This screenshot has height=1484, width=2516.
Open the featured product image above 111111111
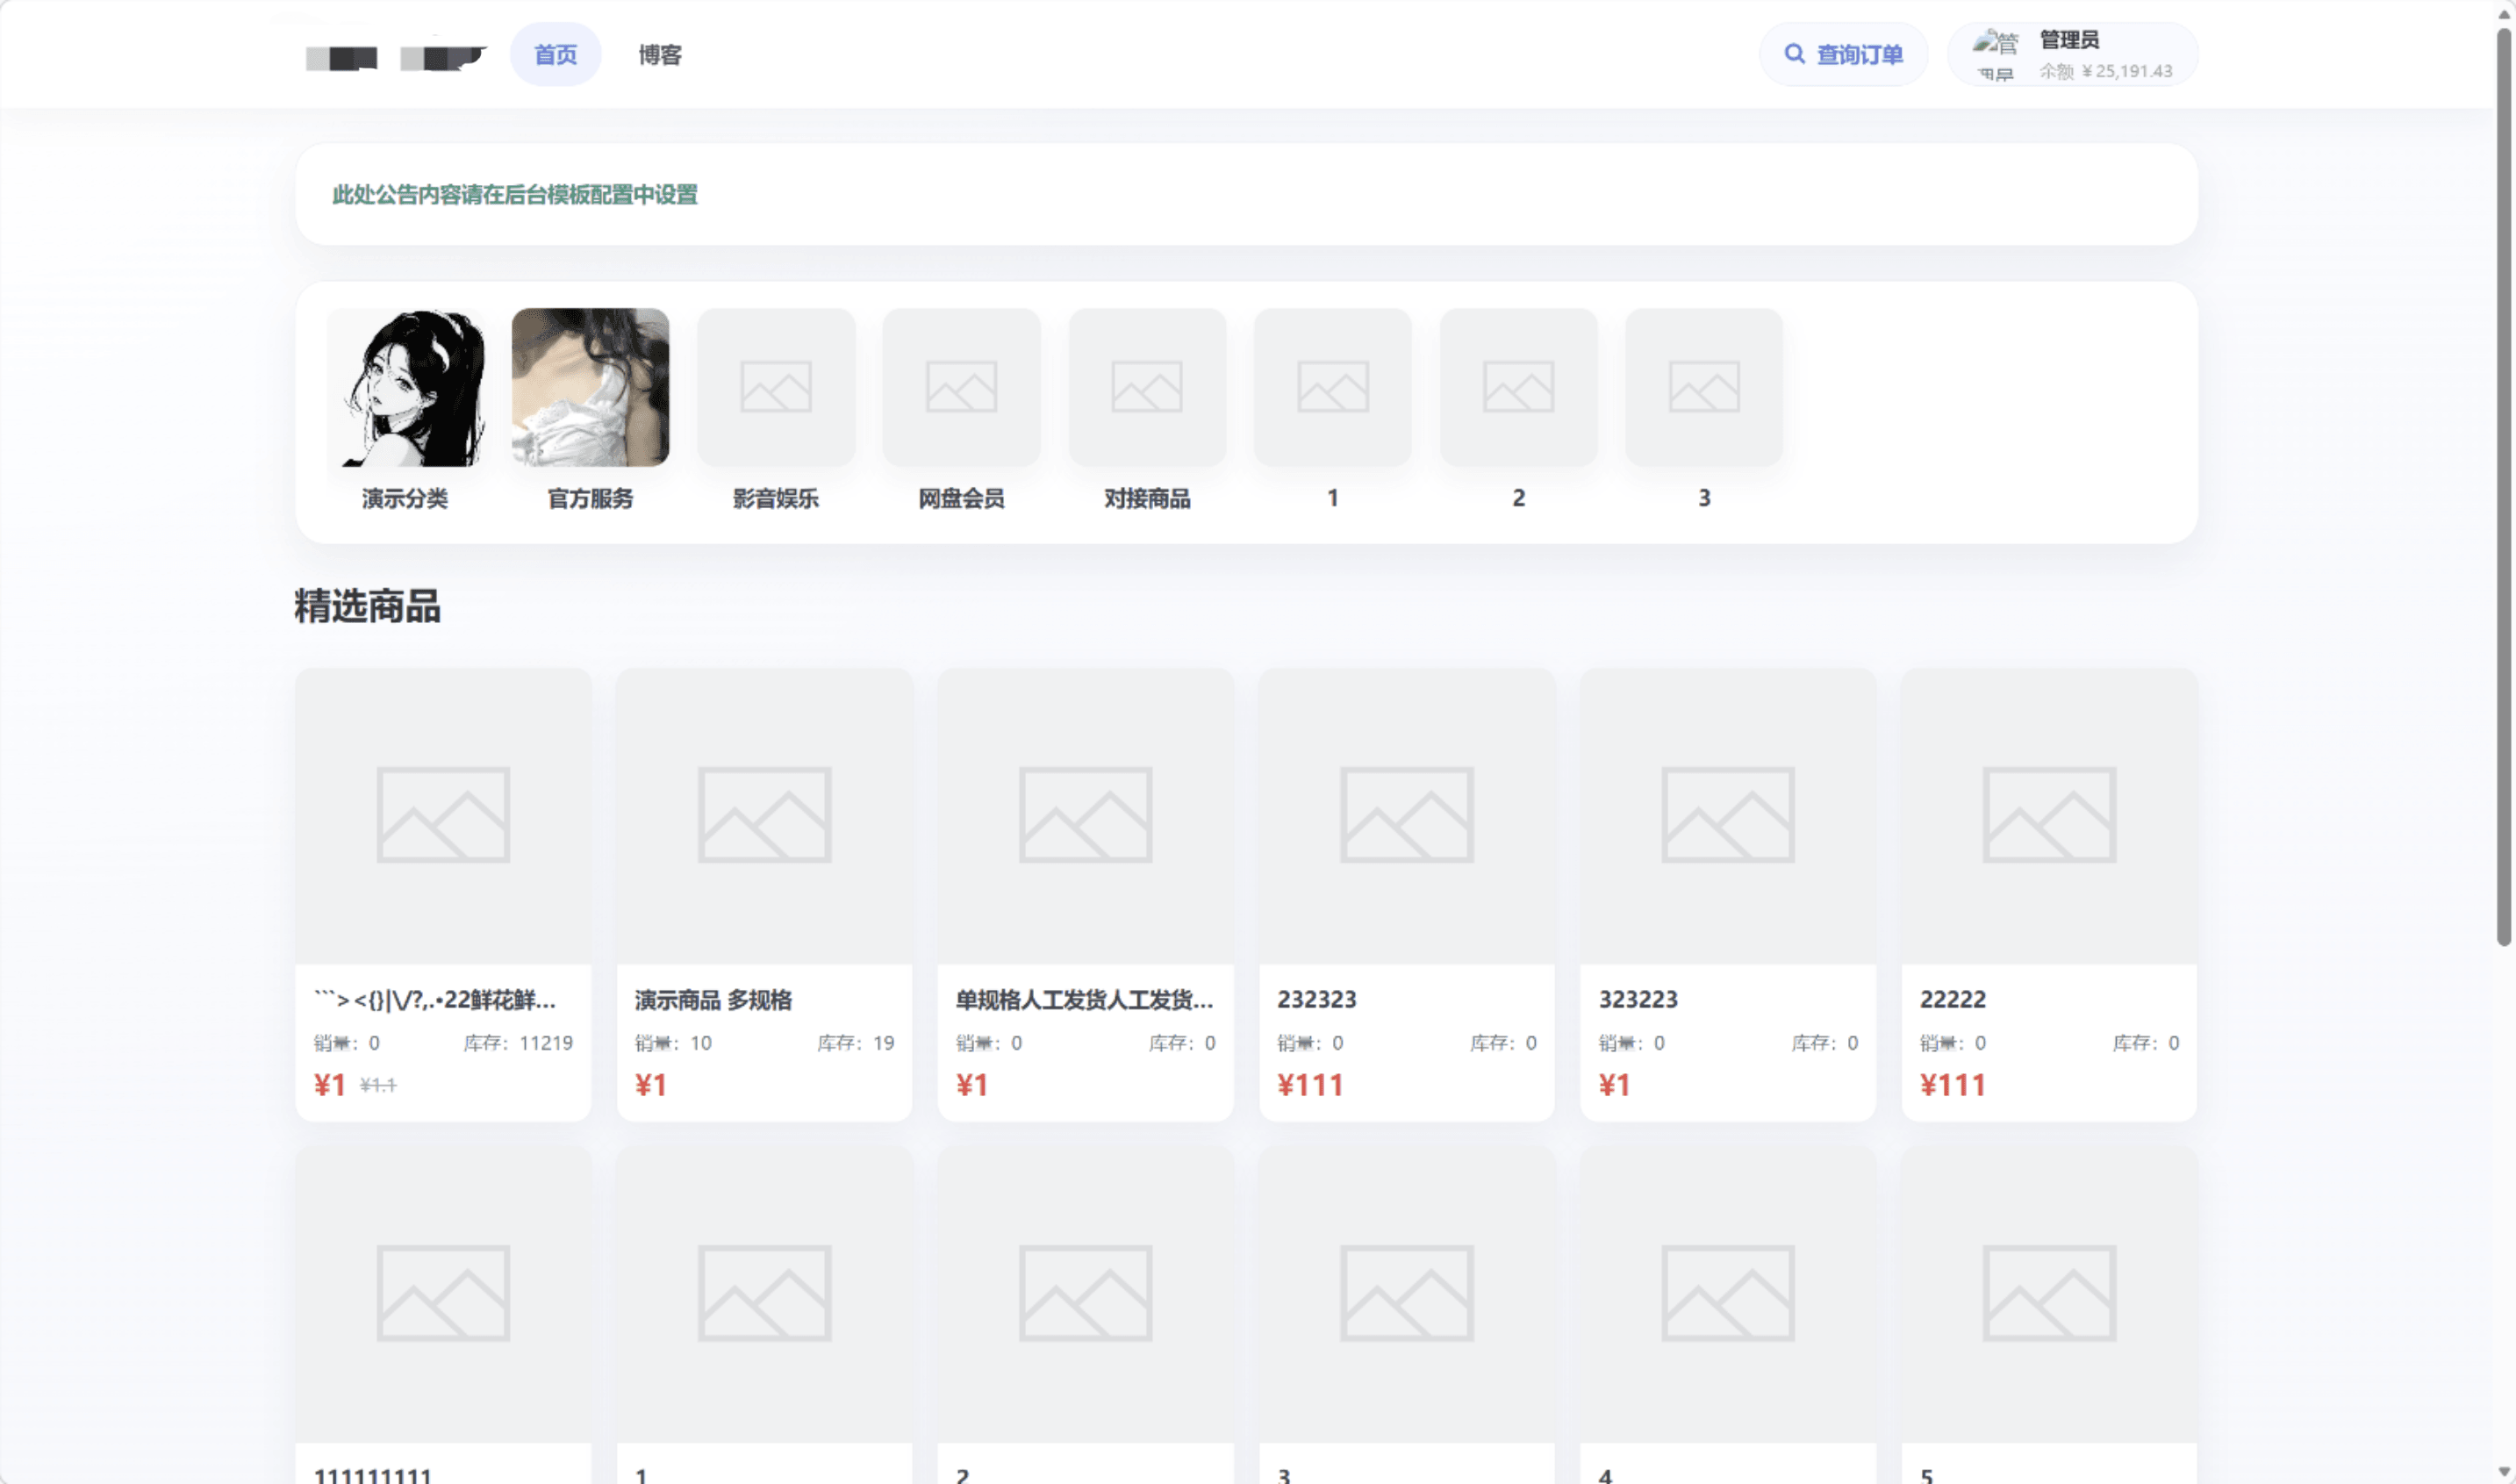click(x=443, y=1293)
